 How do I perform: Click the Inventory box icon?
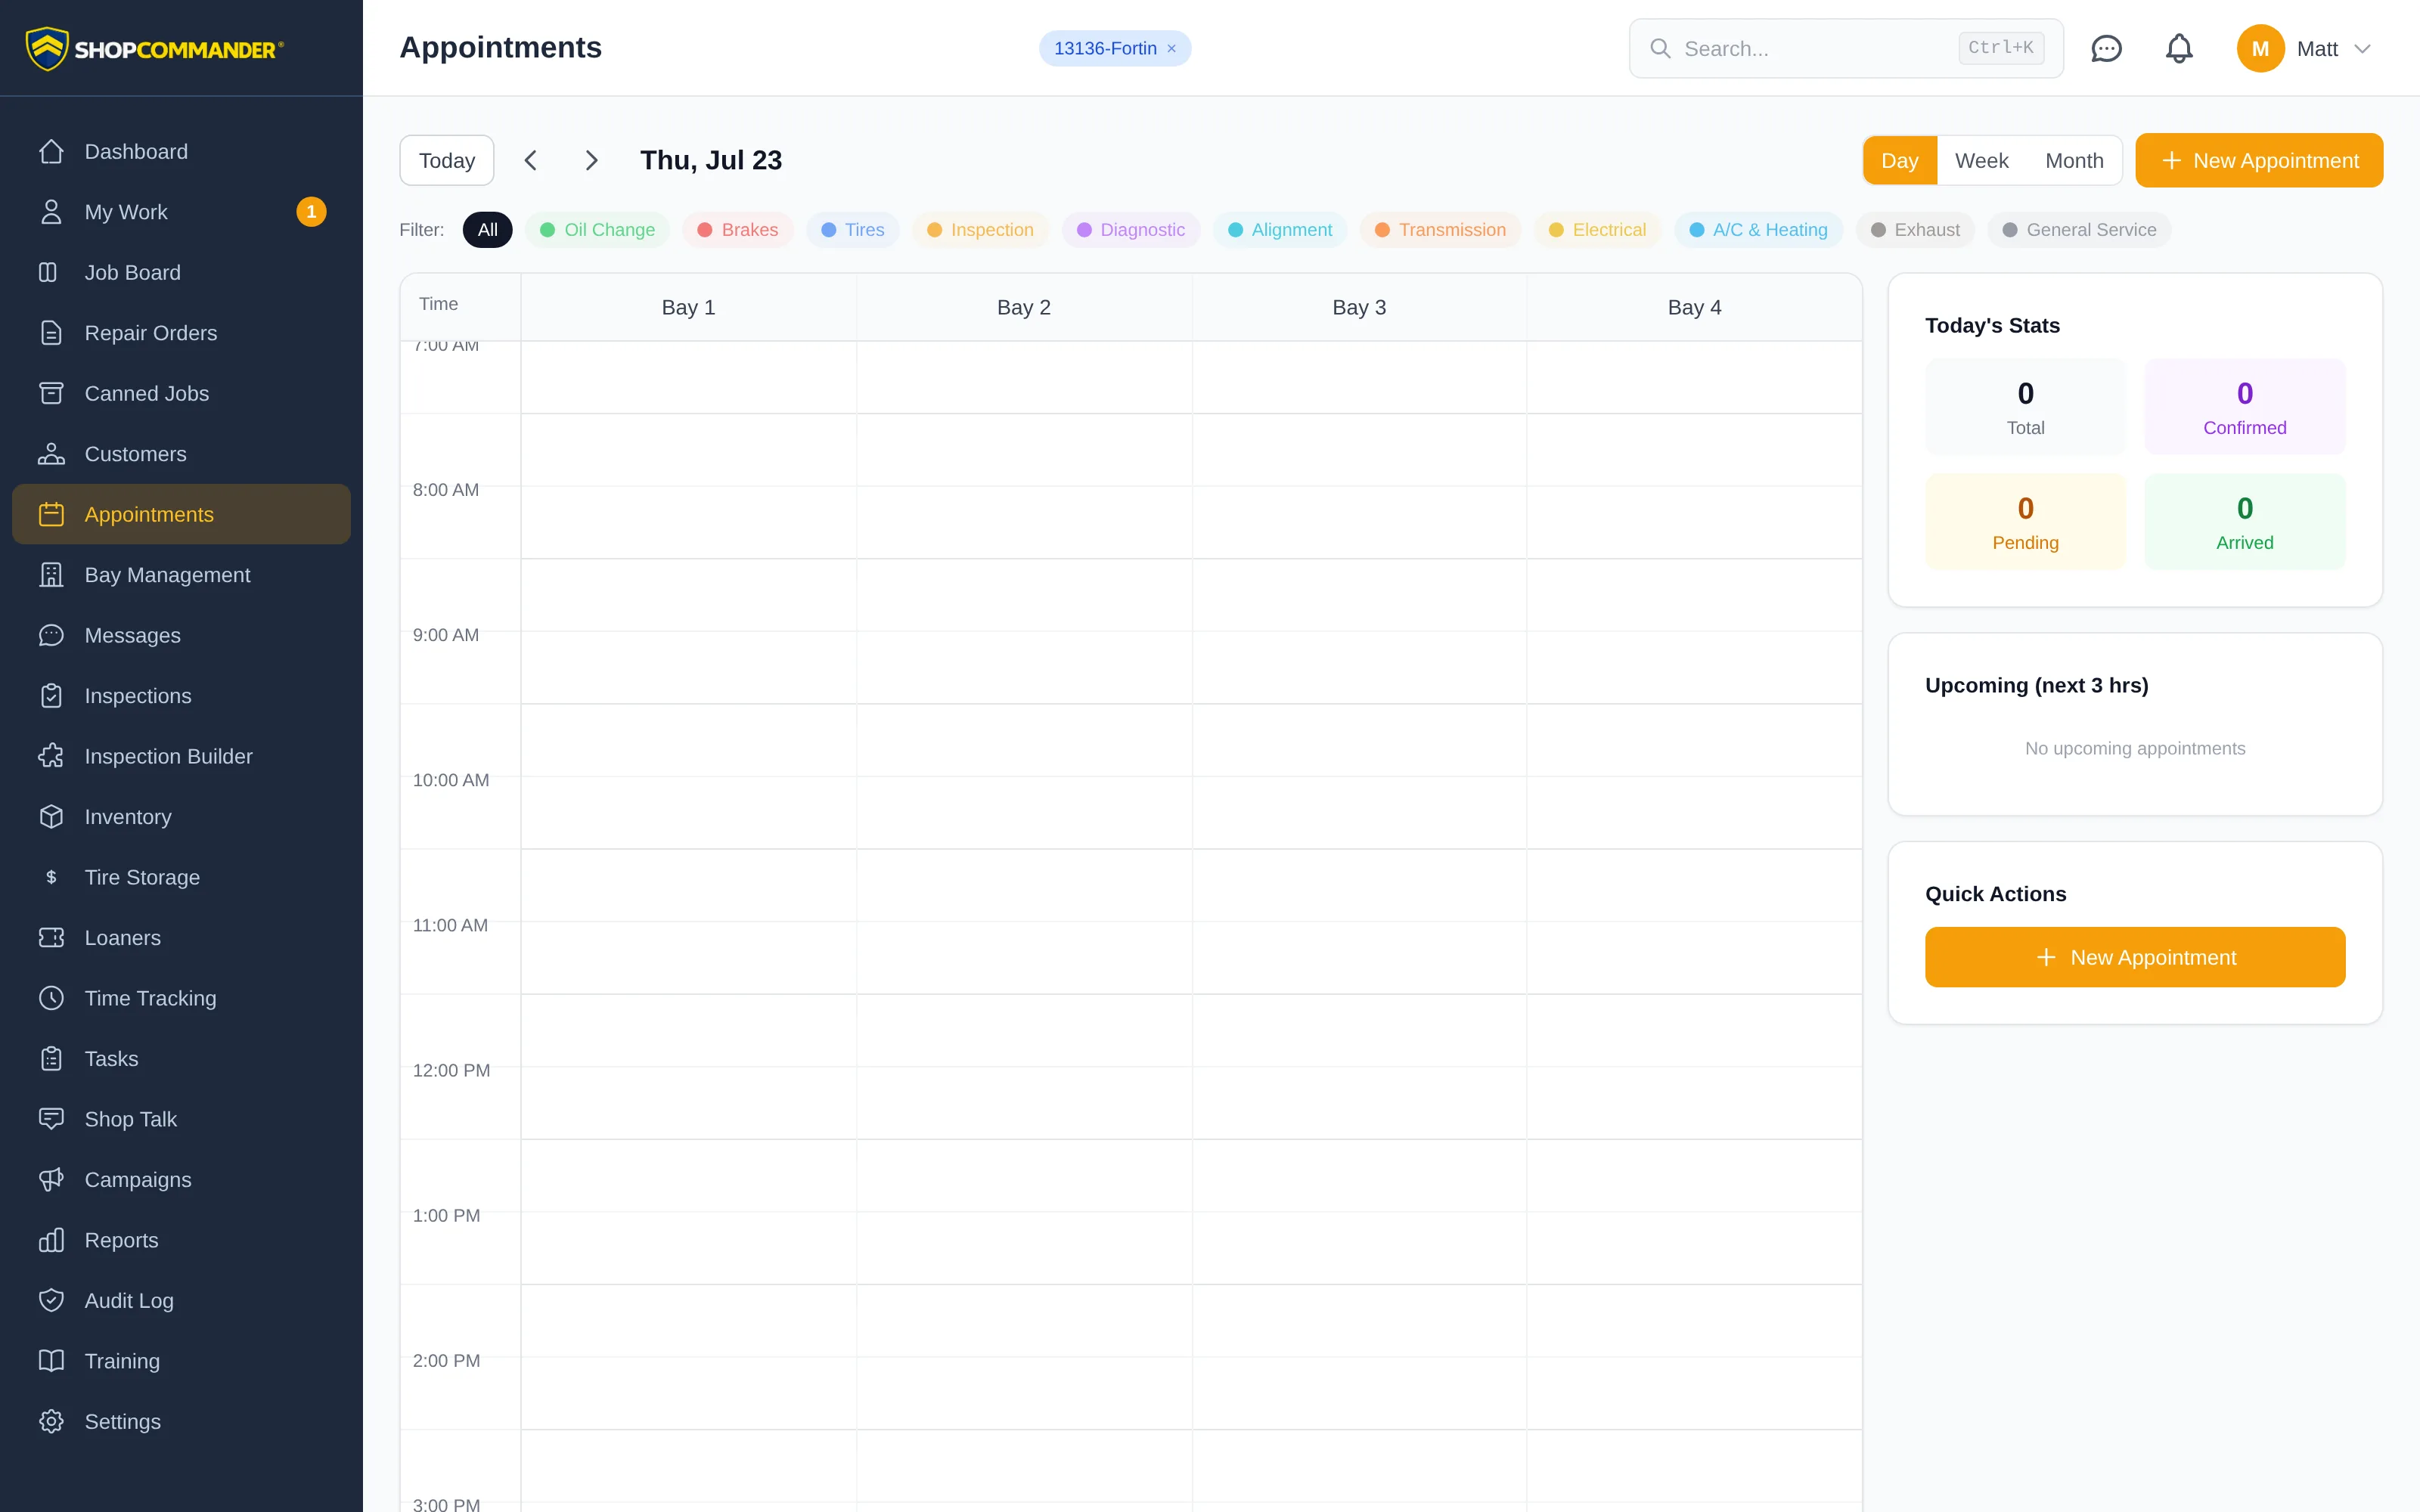[x=51, y=817]
